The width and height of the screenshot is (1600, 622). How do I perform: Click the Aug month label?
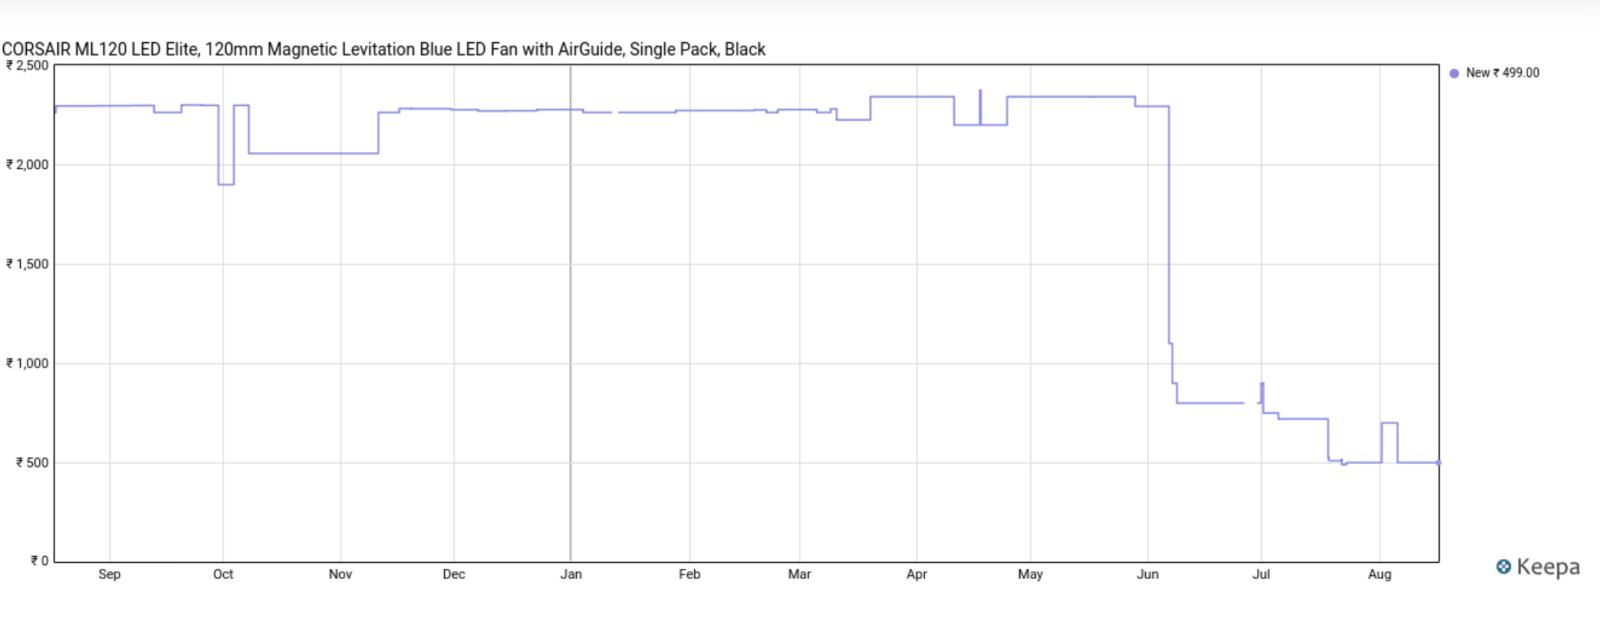pyautogui.click(x=1380, y=574)
